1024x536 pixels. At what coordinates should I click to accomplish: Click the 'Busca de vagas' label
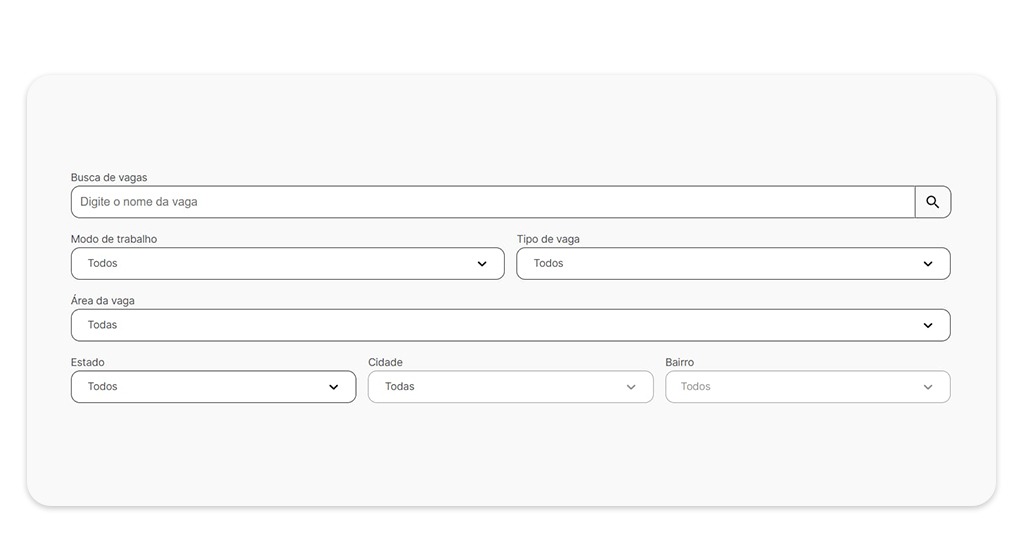click(x=109, y=178)
